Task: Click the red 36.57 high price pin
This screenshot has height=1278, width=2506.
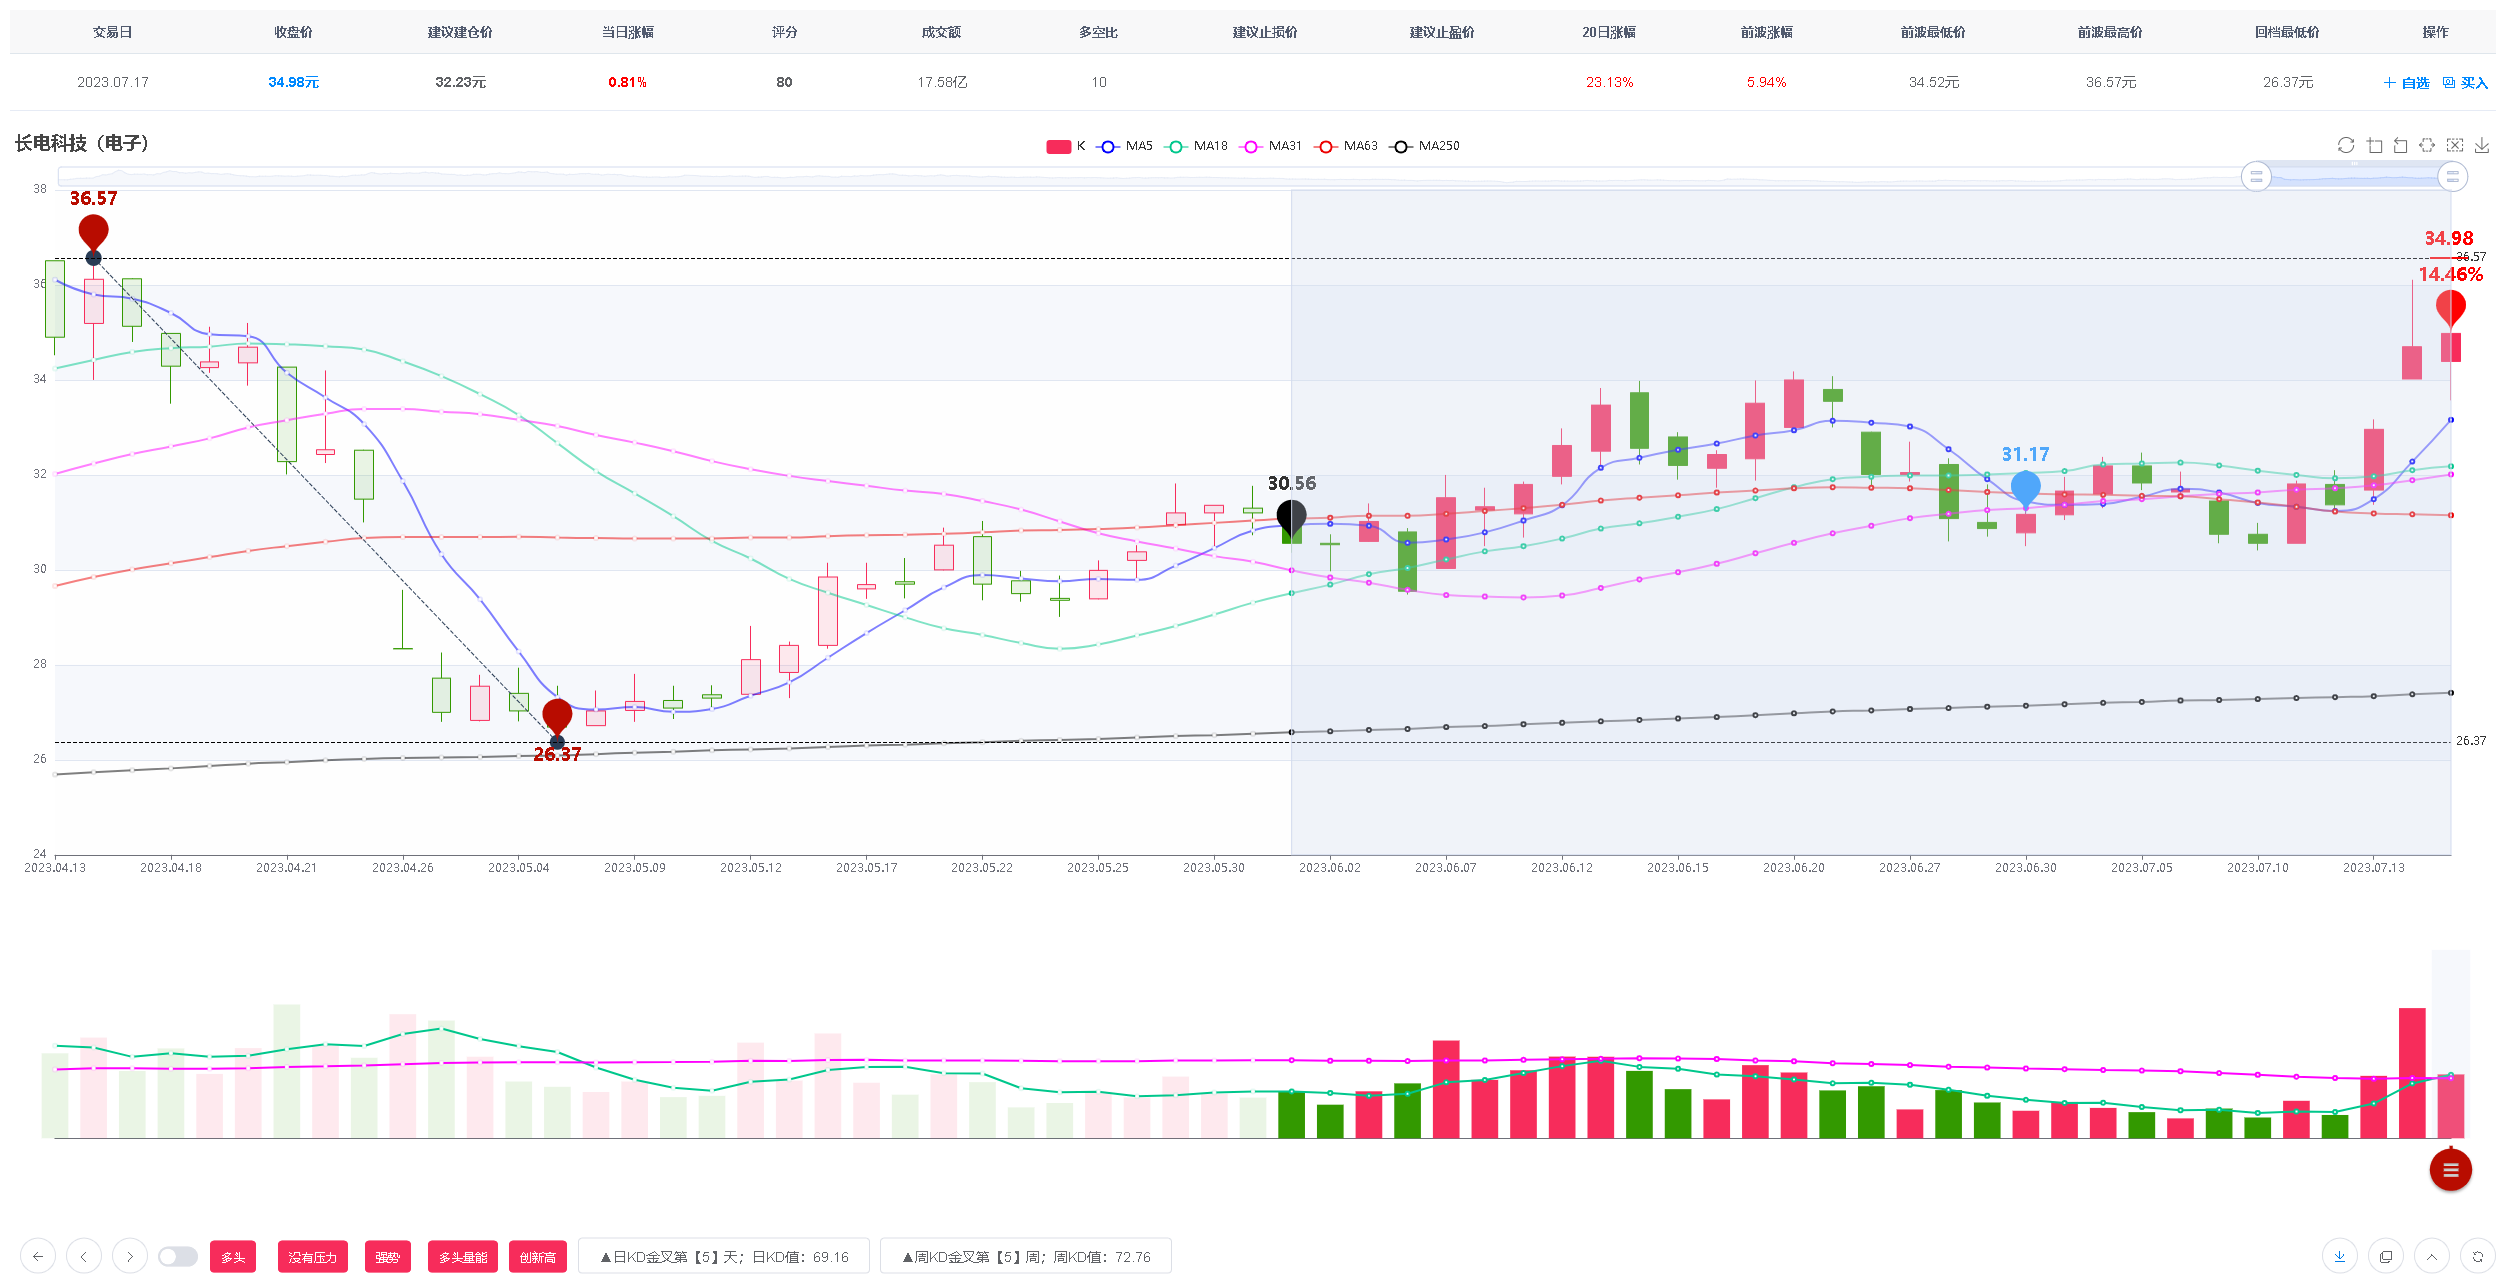Action: [x=94, y=232]
